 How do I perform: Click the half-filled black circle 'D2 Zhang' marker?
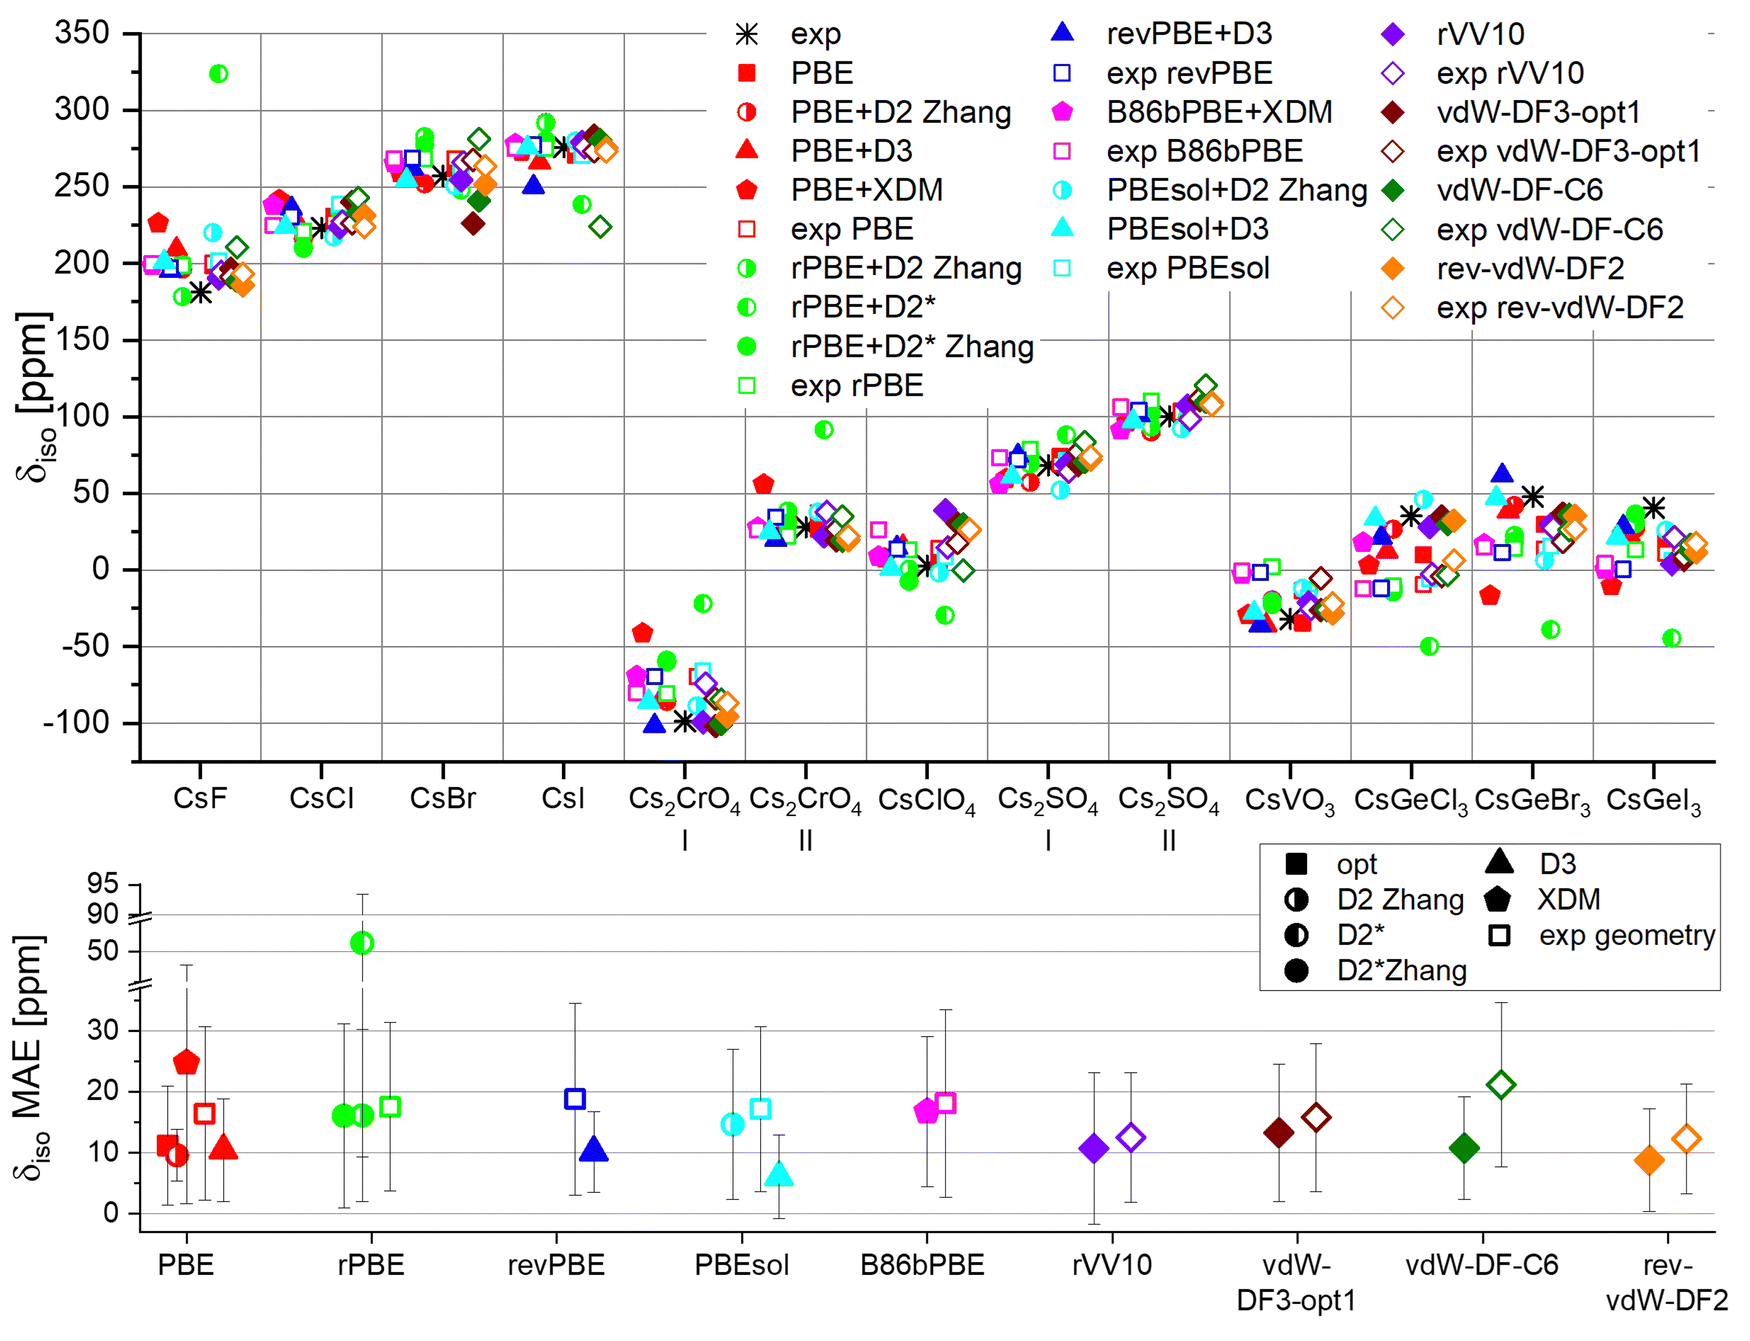pyautogui.click(x=1297, y=899)
